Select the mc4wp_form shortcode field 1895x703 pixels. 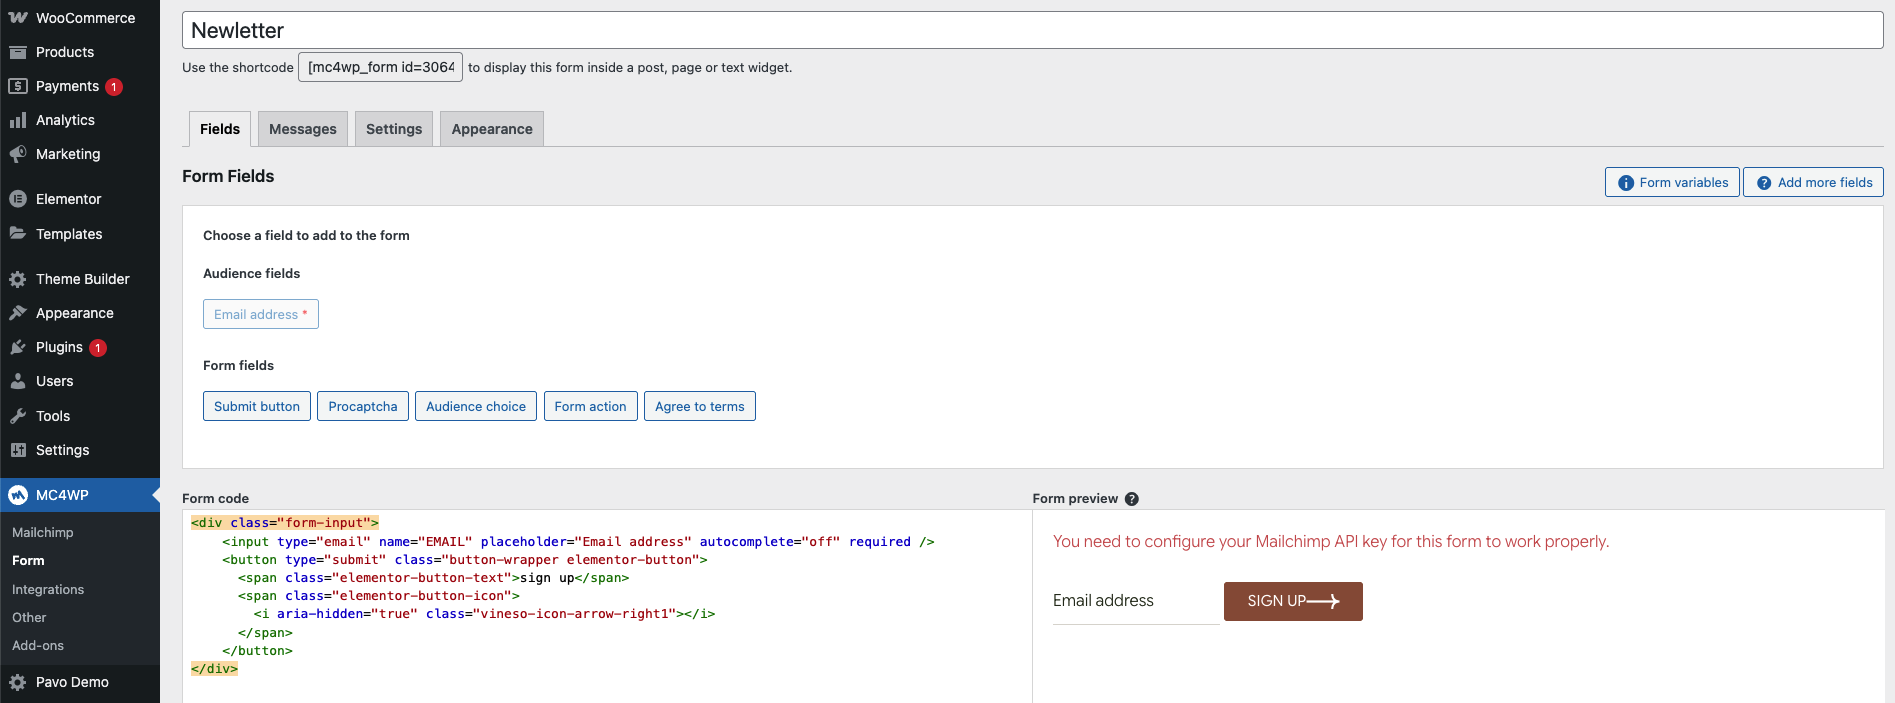[x=380, y=67]
